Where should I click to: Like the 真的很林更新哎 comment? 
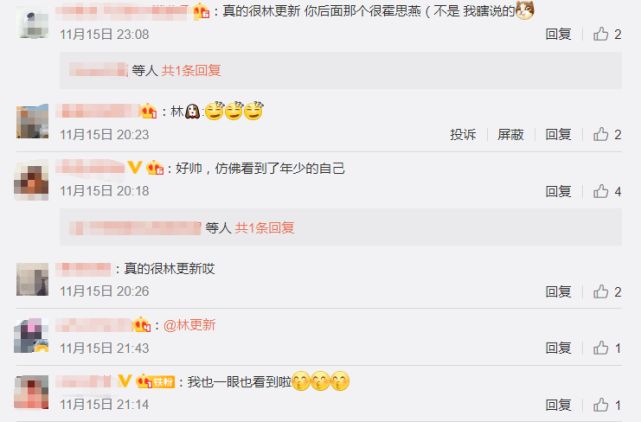pyautogui.click(x=607, y=292)
